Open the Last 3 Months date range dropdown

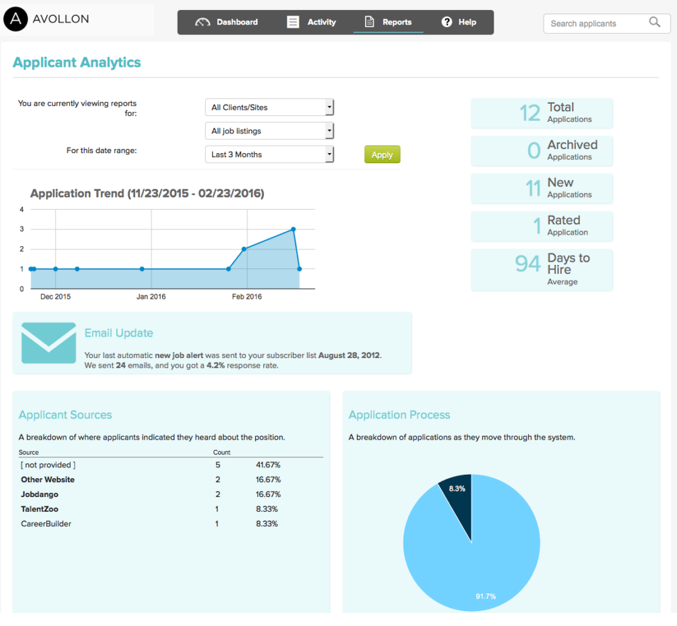pos(269,155)
